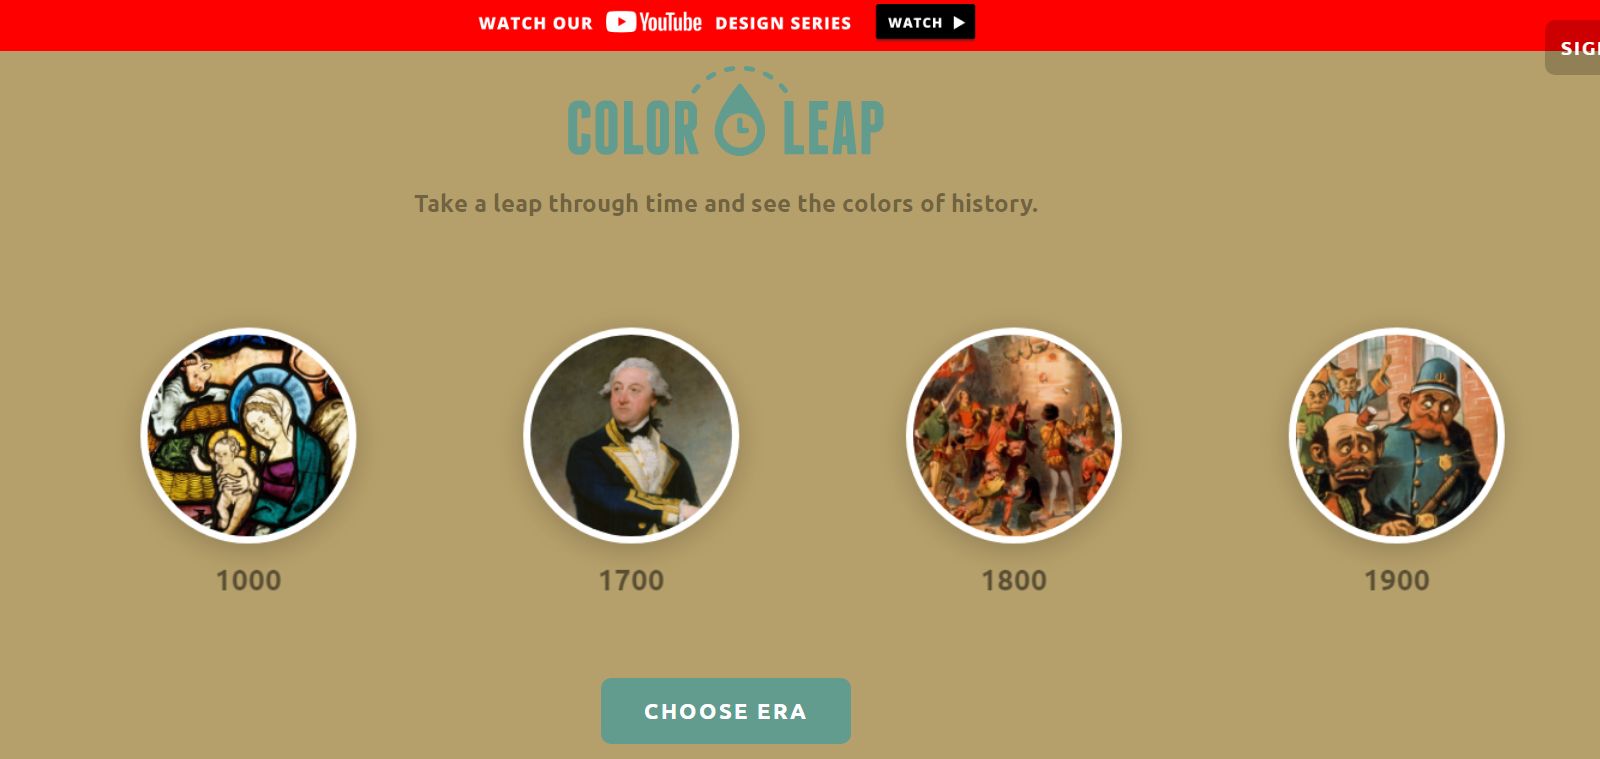Image resolution: width=1600 pixels, height=759 pixels.
Task: Click the WATCH OUR banner text
Action: point(536,23)
